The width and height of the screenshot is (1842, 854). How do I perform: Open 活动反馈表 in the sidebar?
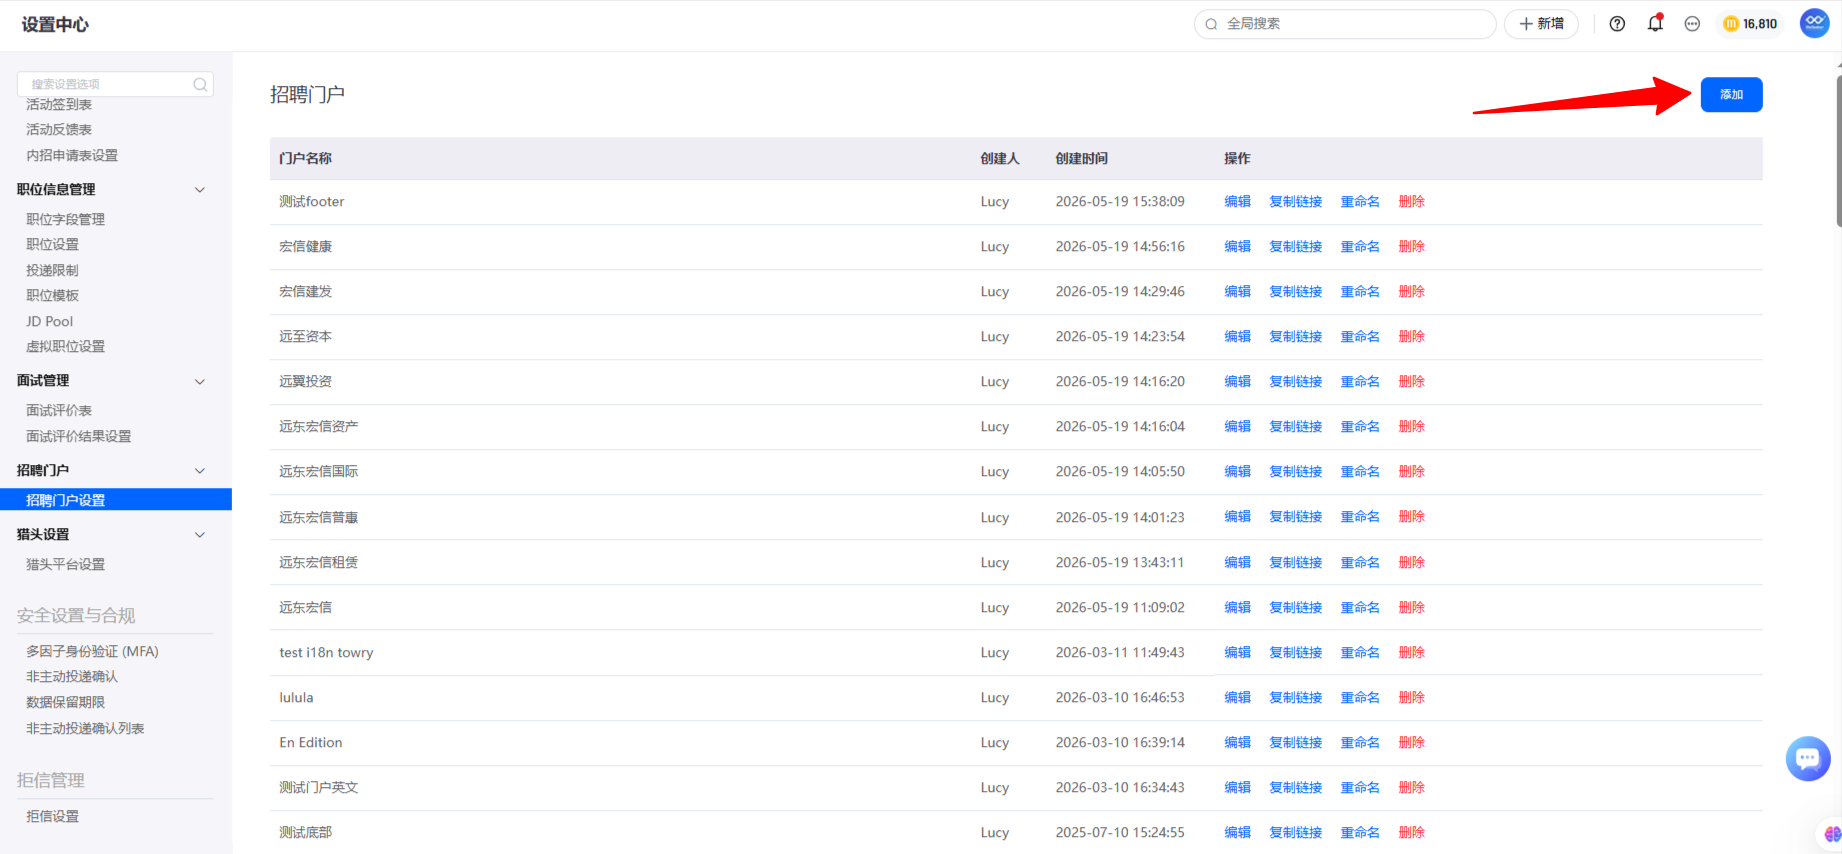(59, 130)
